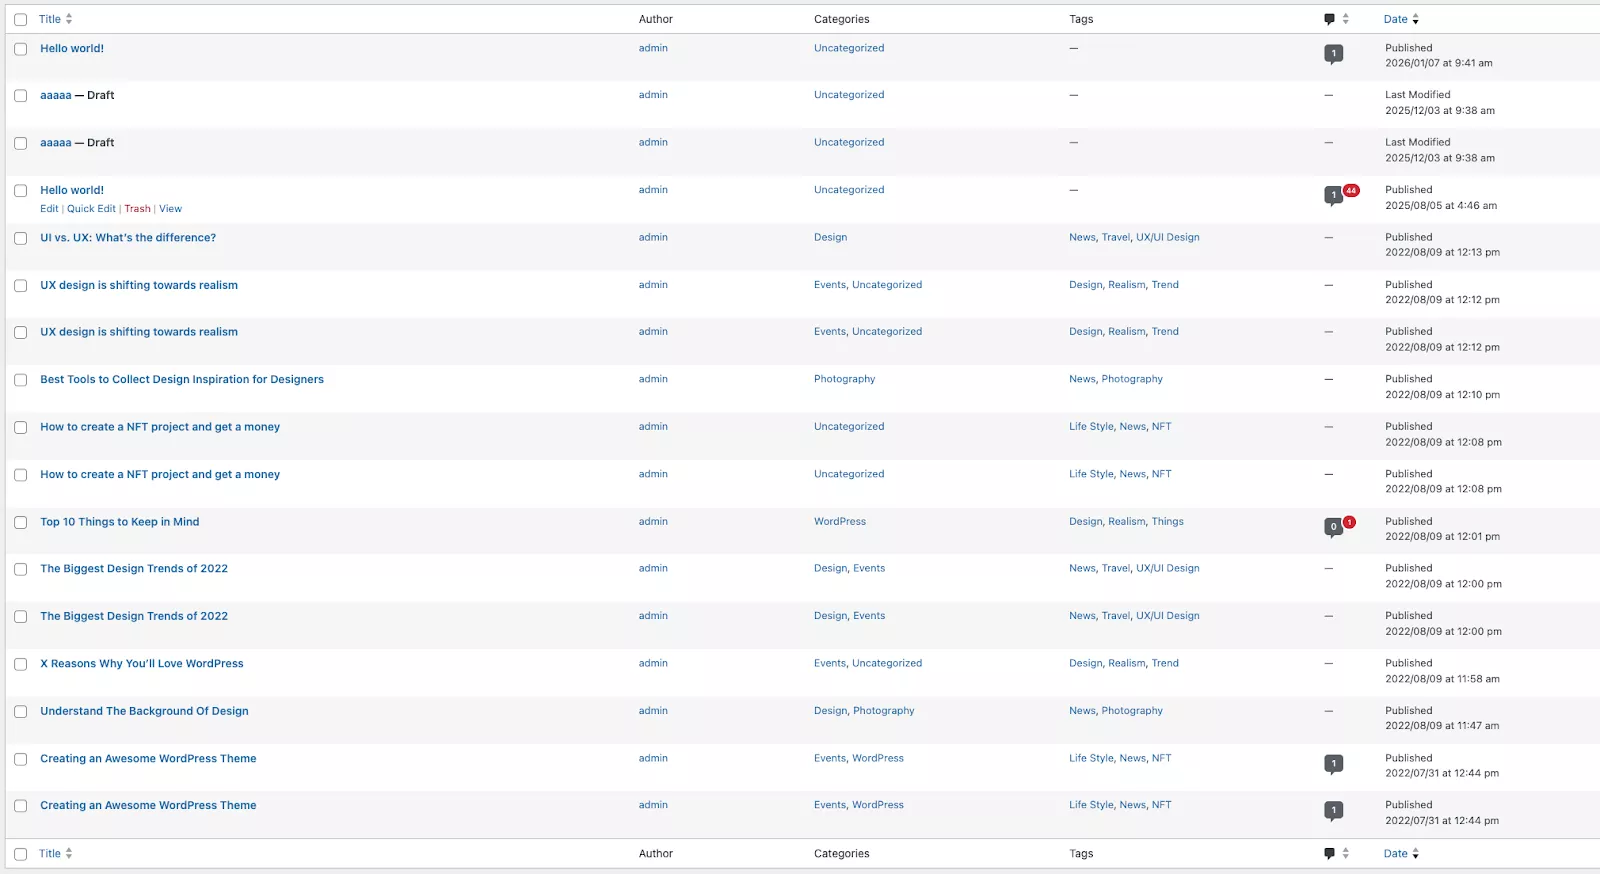Click sort arrows next to Title in header
This screenshot has height=874, width=1600.
(69, 19)
